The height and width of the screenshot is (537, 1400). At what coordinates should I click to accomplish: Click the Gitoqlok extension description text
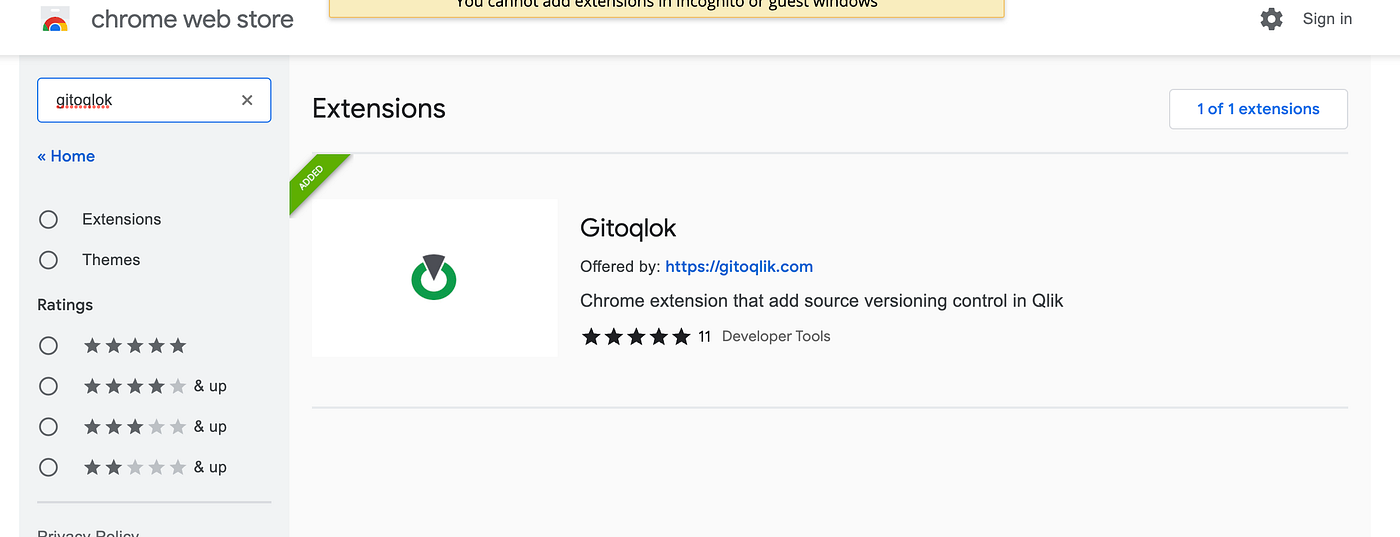click(x=822, y=301)
